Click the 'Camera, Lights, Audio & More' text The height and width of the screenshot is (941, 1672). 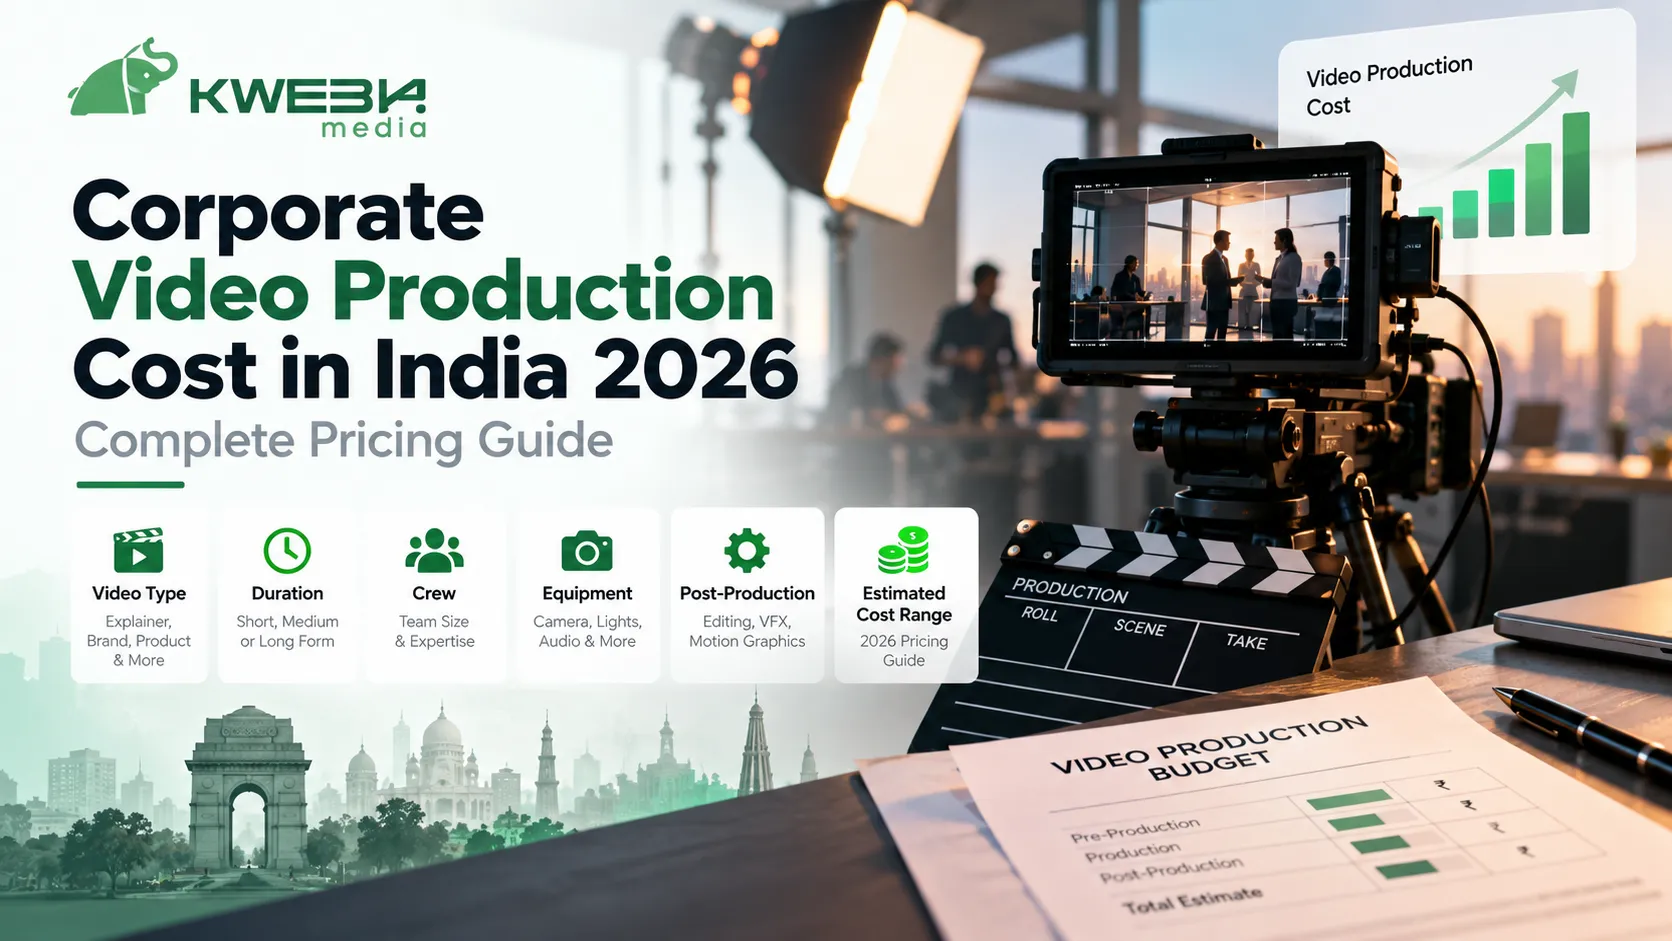tap(587, 631)
